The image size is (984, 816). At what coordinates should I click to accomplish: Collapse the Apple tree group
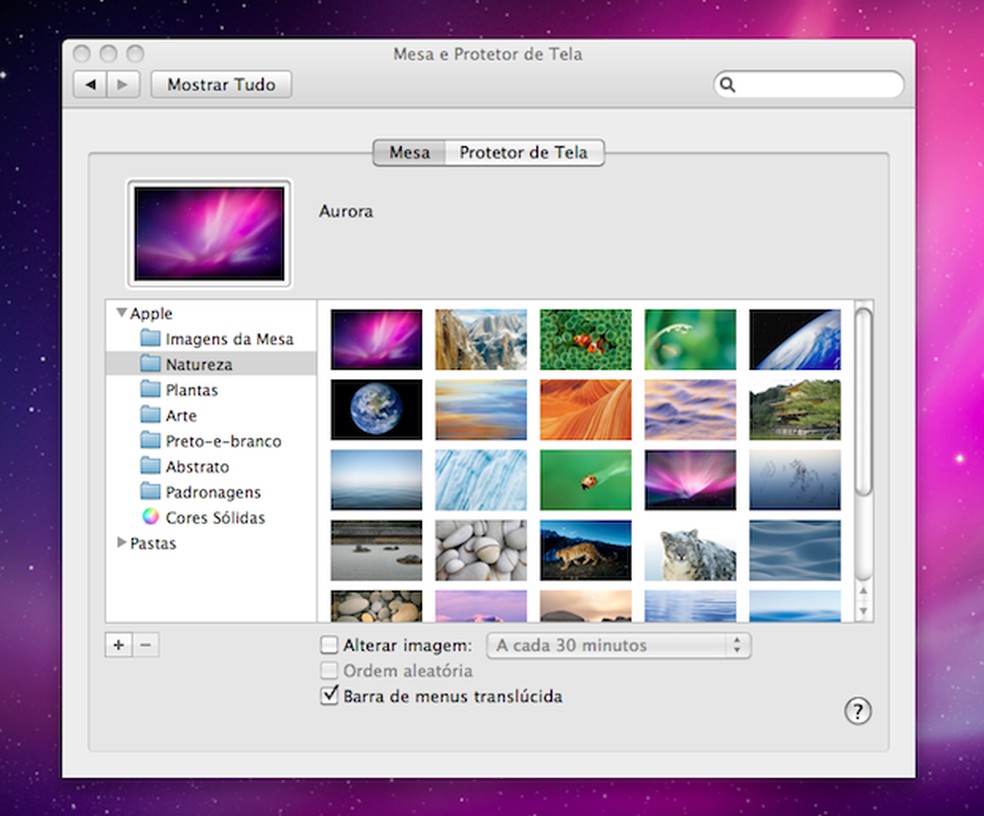(121, 313)
